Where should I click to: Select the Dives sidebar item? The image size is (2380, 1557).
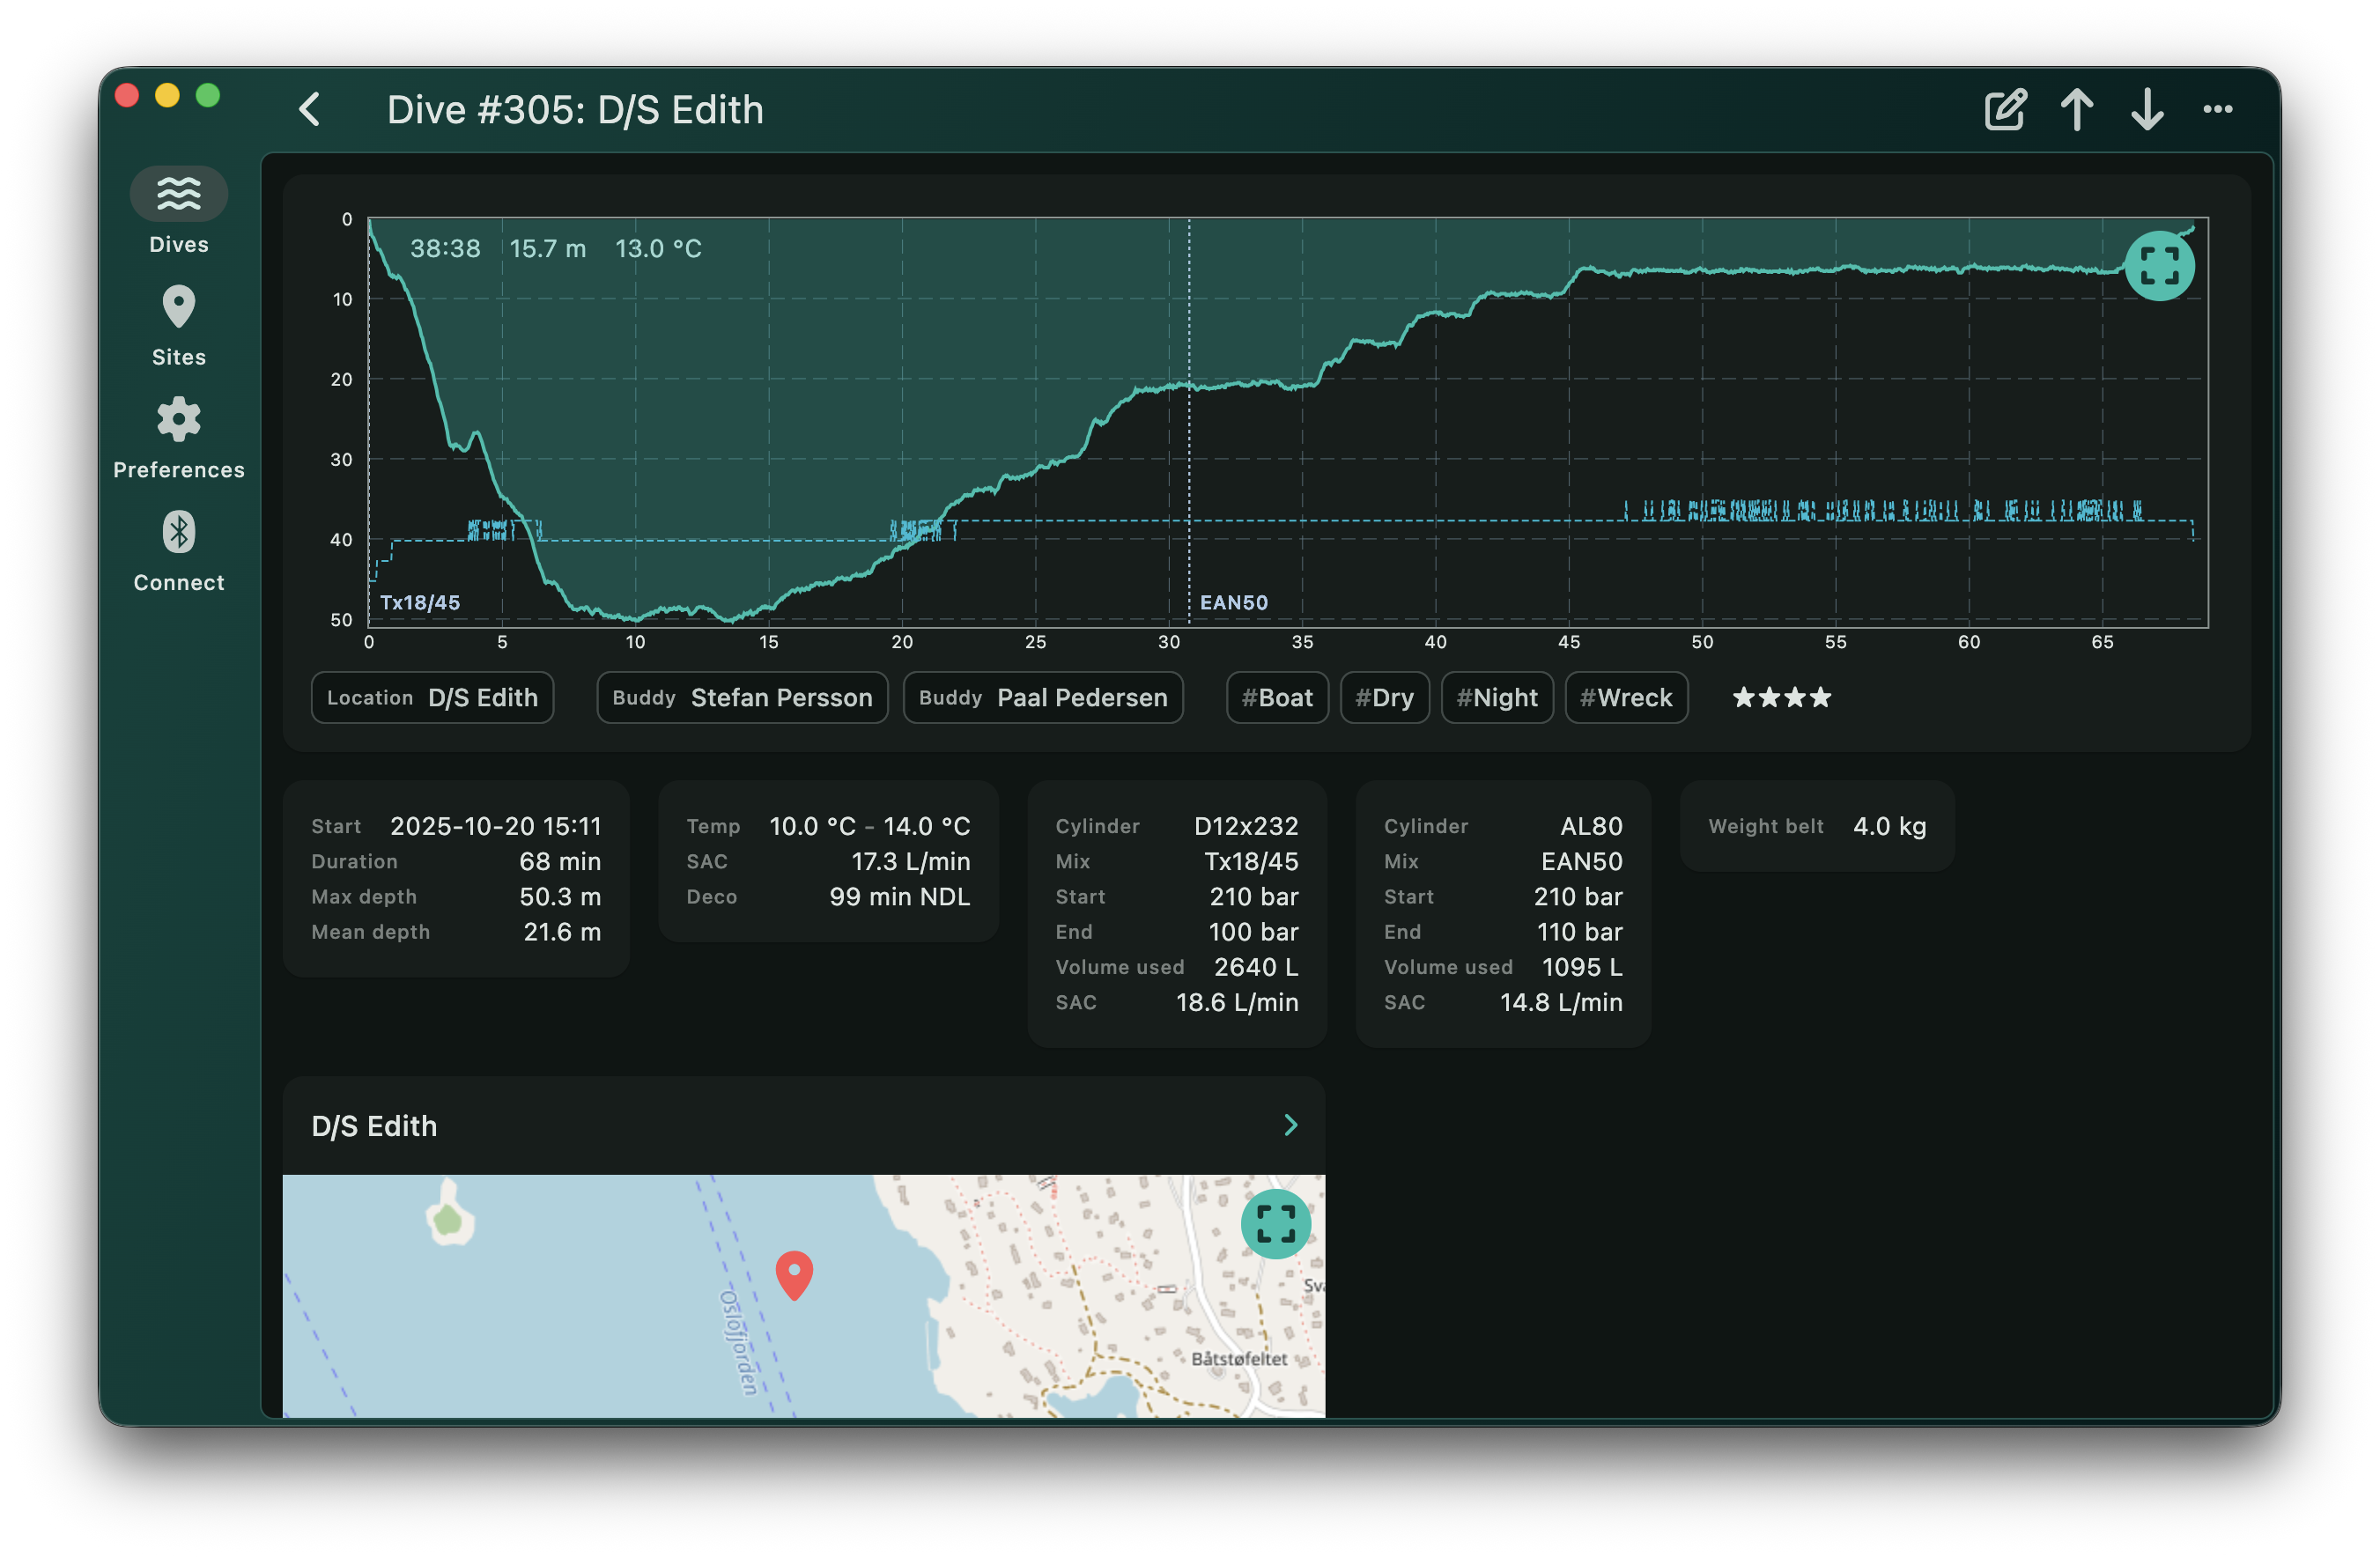point(179,194)
